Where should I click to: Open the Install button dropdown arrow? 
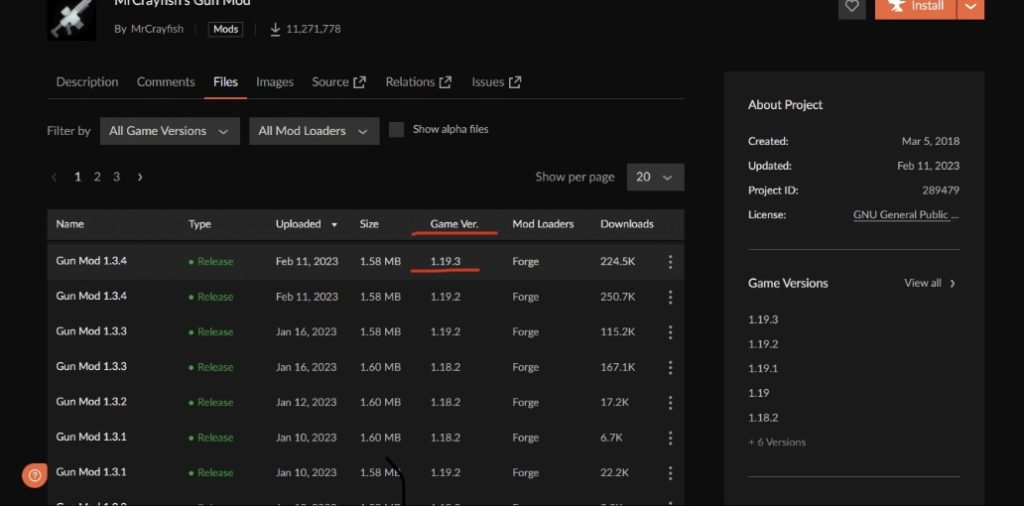click(x=971, y=7)
